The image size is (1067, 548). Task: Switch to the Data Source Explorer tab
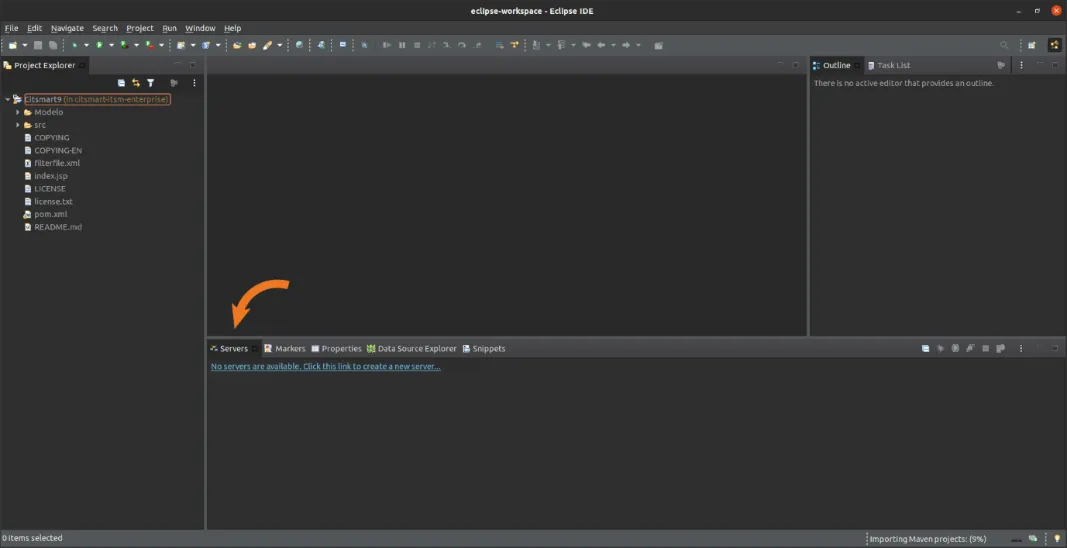[x=412, y=349]
